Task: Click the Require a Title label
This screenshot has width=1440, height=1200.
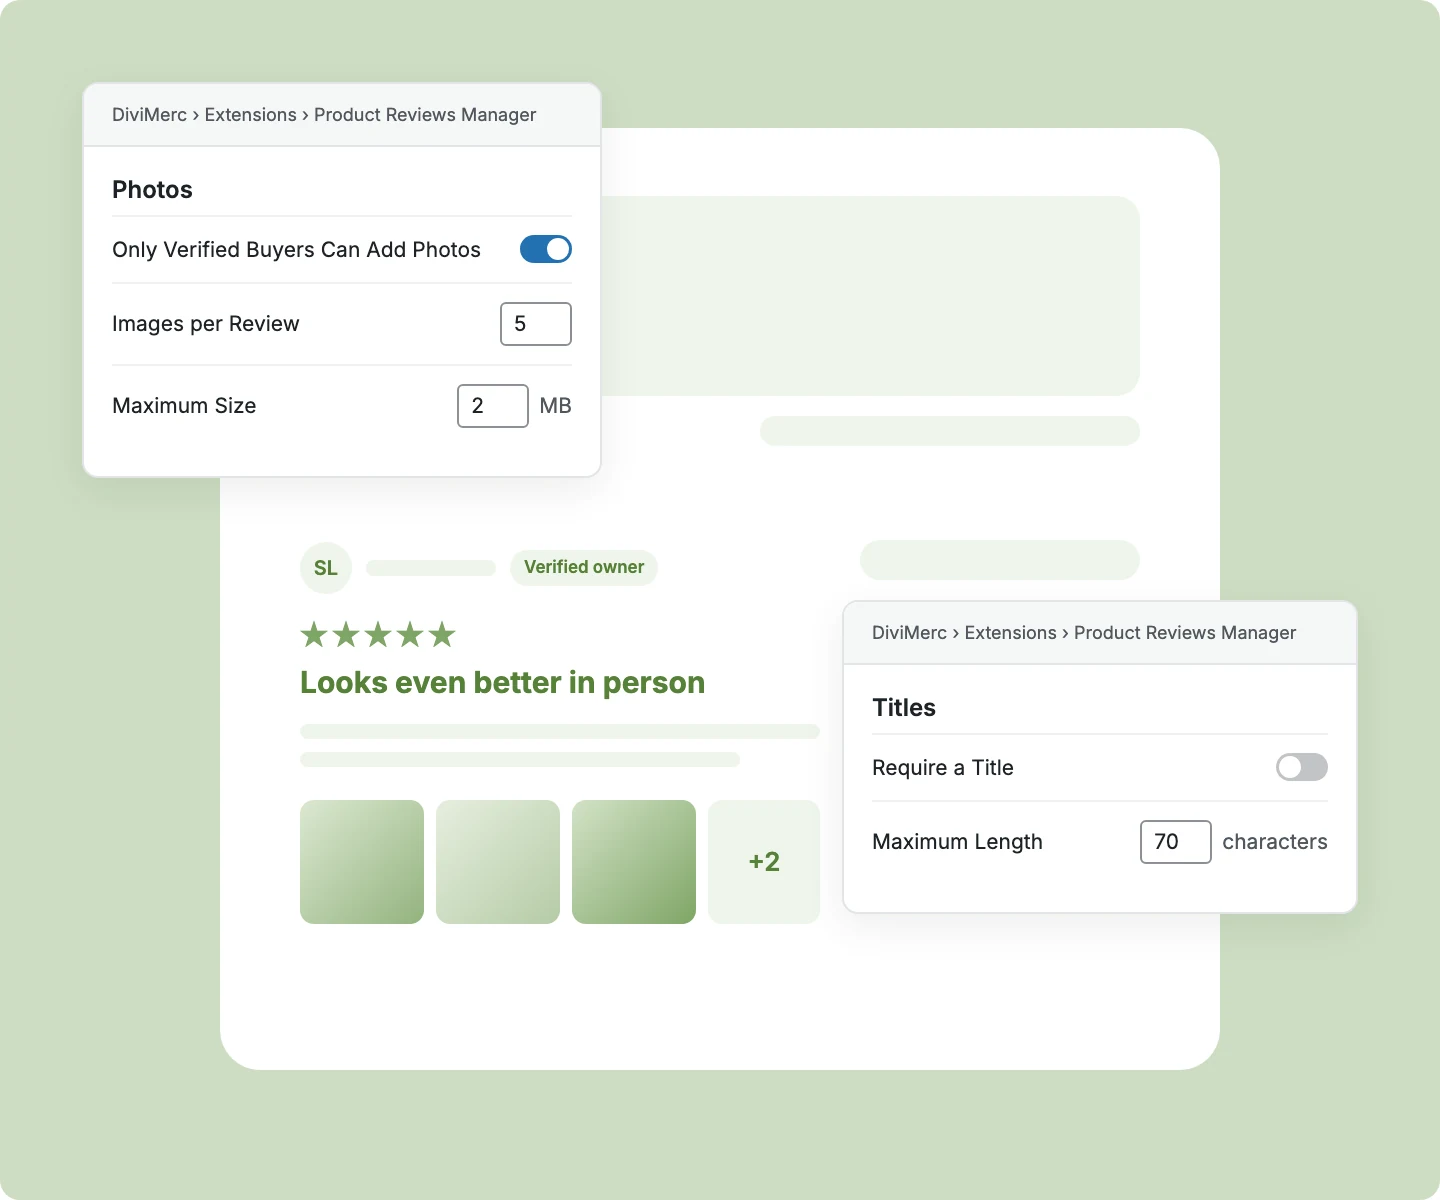Action: tap(943, 768)
